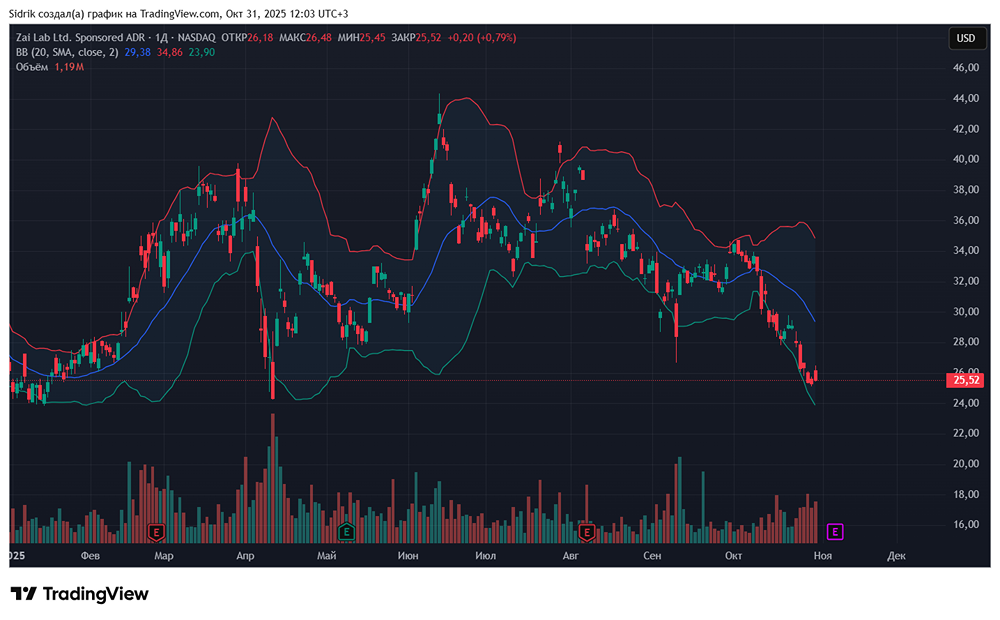Click the 30,00 price axis label

(x=966, y=311)
